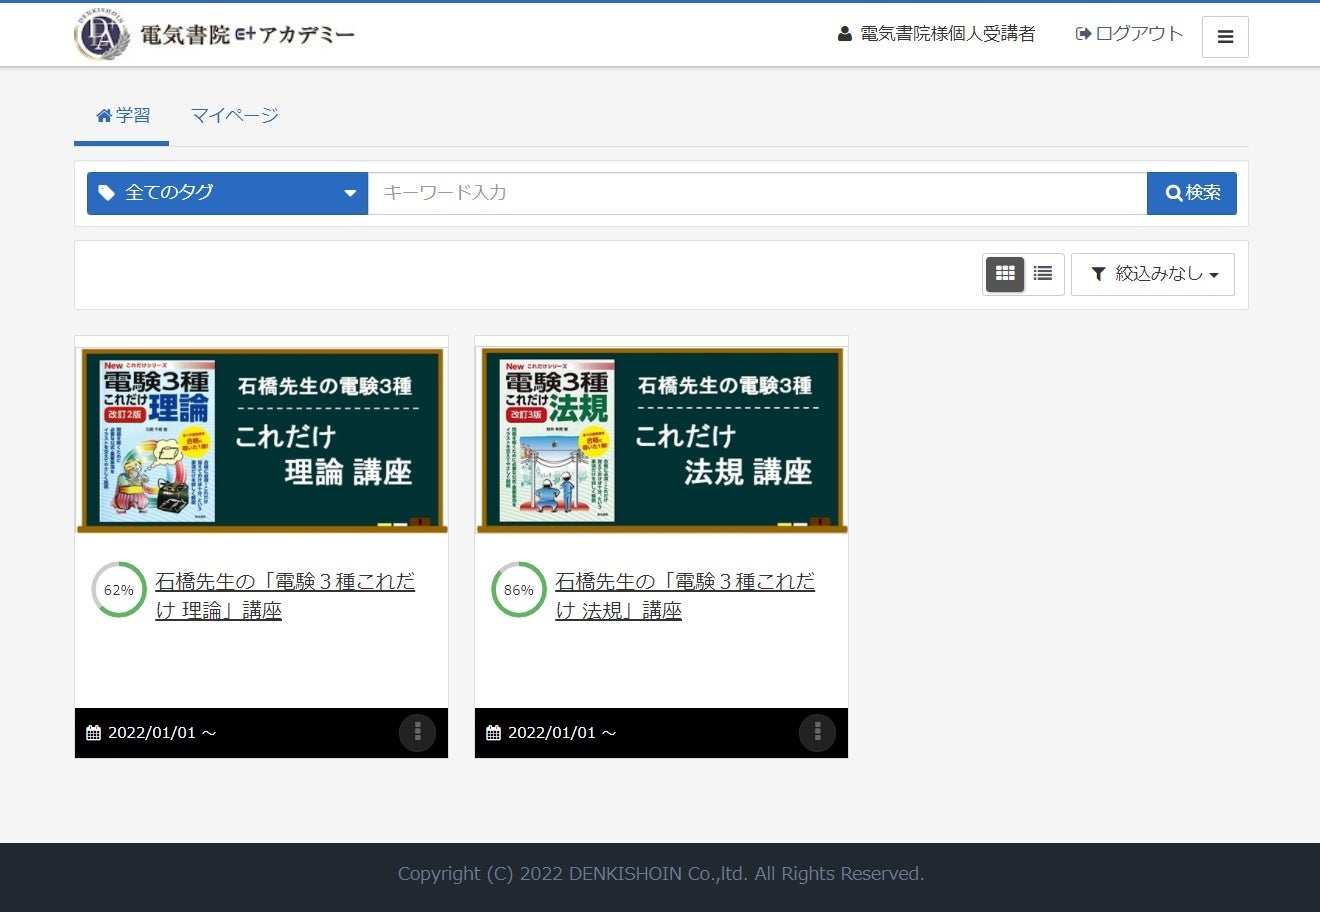
Task: Click the 86% progress circle
Action: point(517,589)
